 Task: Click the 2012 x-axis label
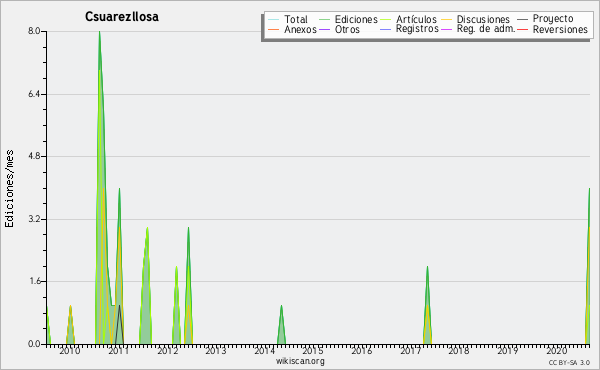[x=168, y=351]
